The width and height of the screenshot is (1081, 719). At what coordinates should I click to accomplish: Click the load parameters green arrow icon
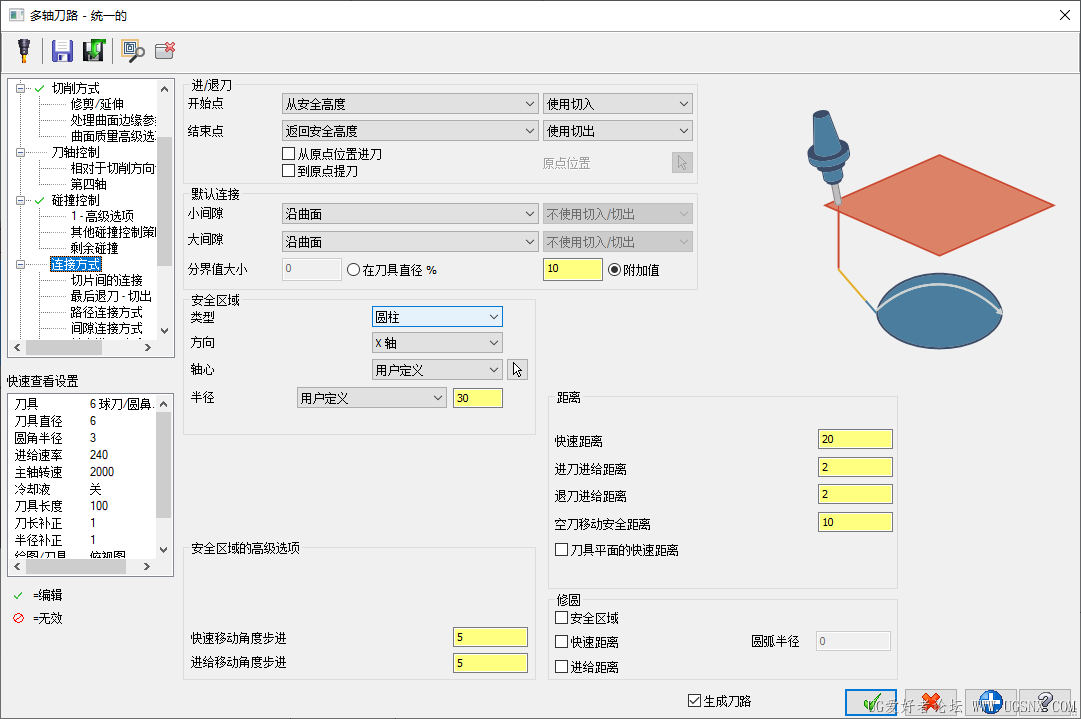pos(94,50)
